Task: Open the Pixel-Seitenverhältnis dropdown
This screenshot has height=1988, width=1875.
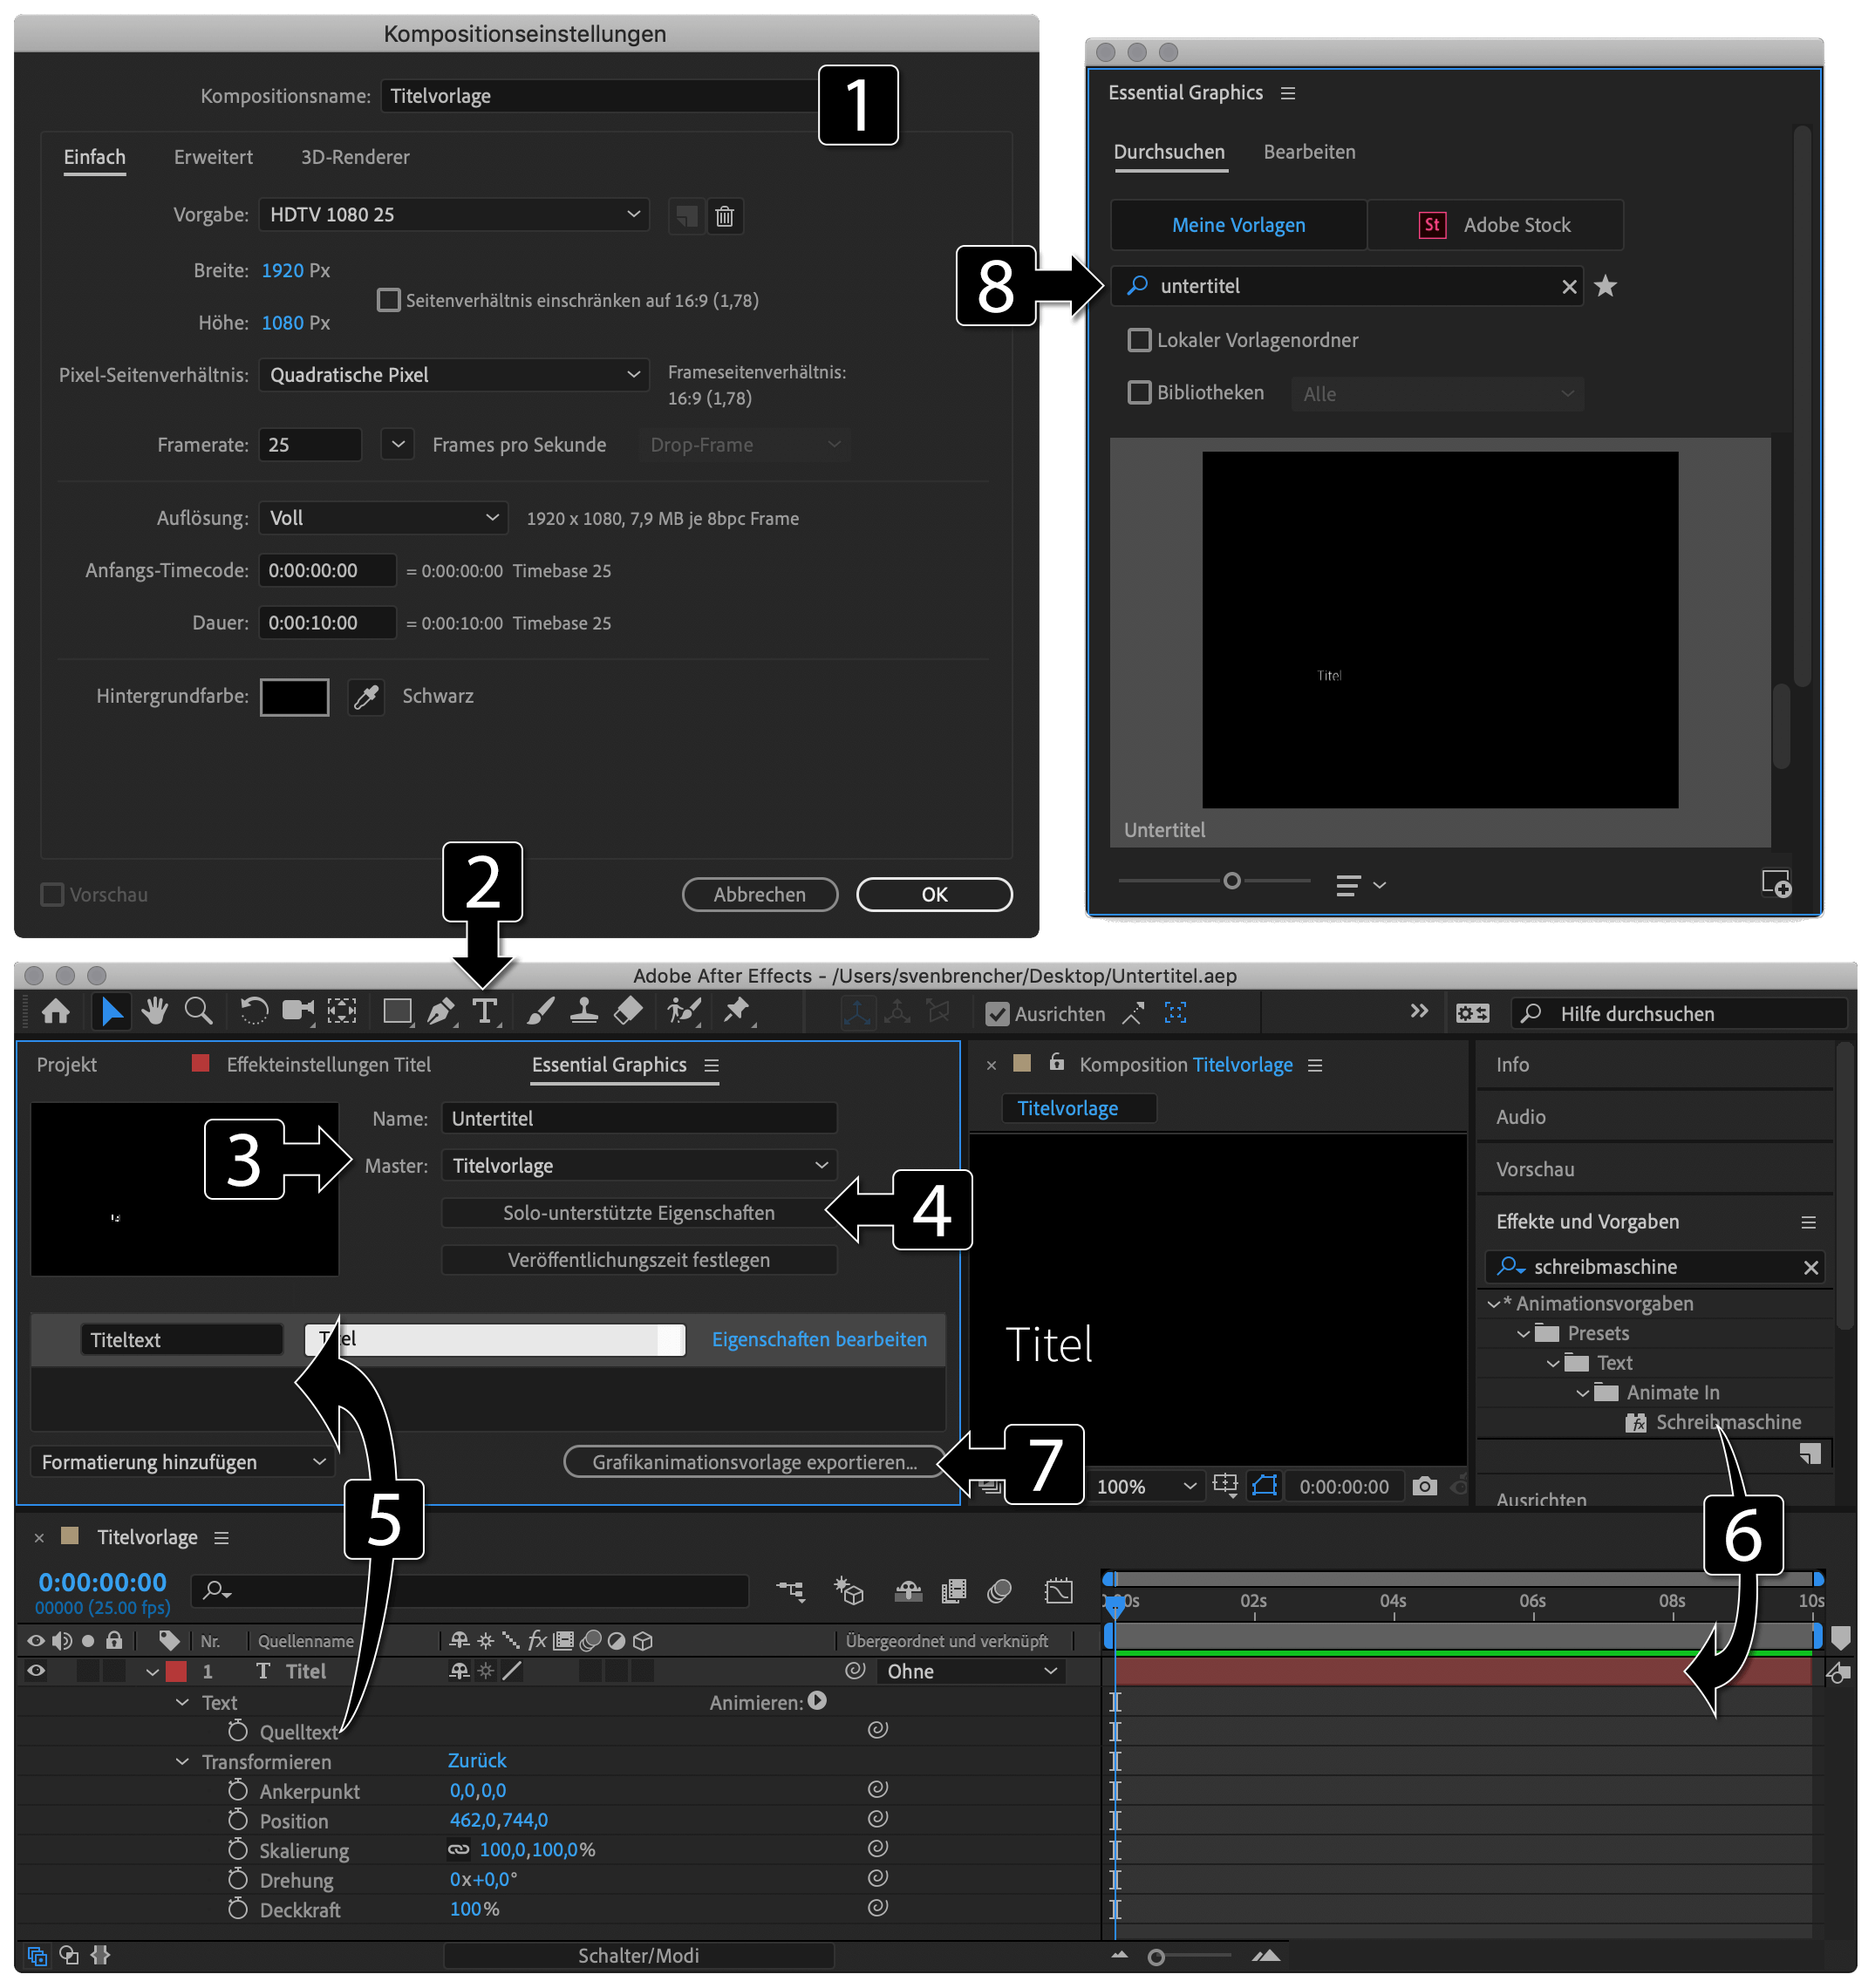Action: pos(454,375)
